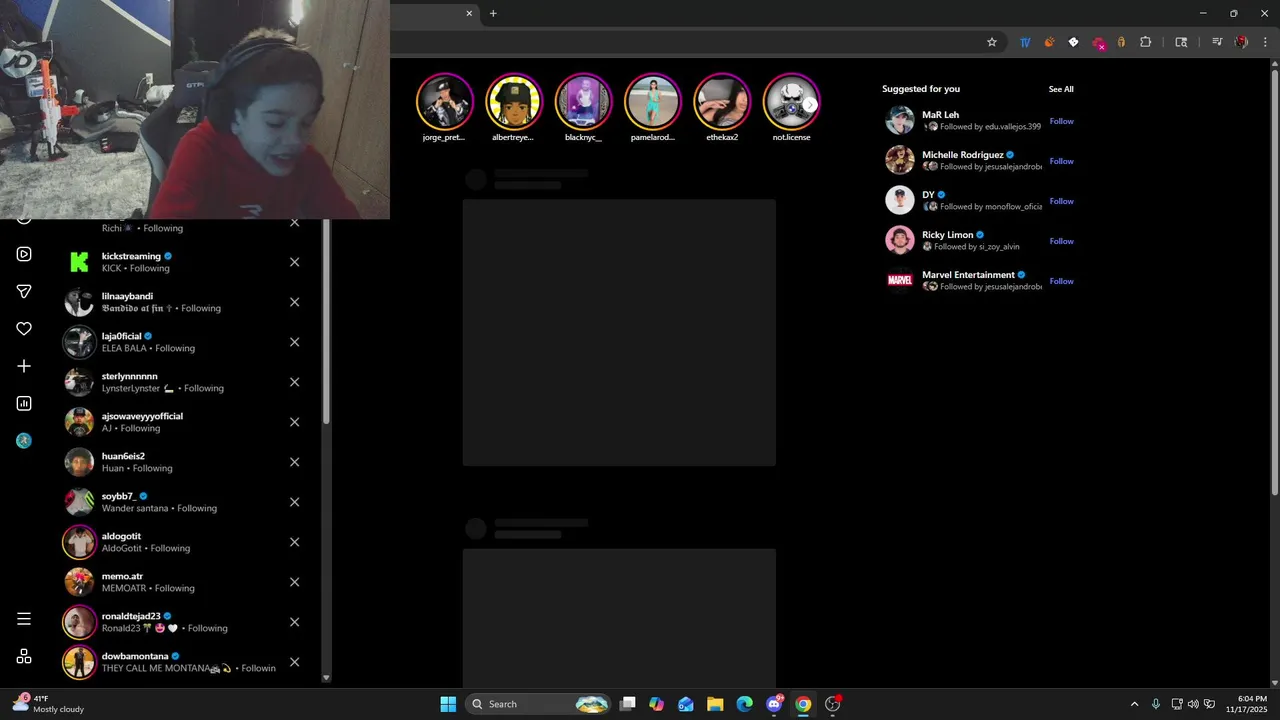The width and height of the screenshot is (1280, 720).
Task: Show hidden system tray icons
Action: pyautogui.click(x=1134, y=704)
